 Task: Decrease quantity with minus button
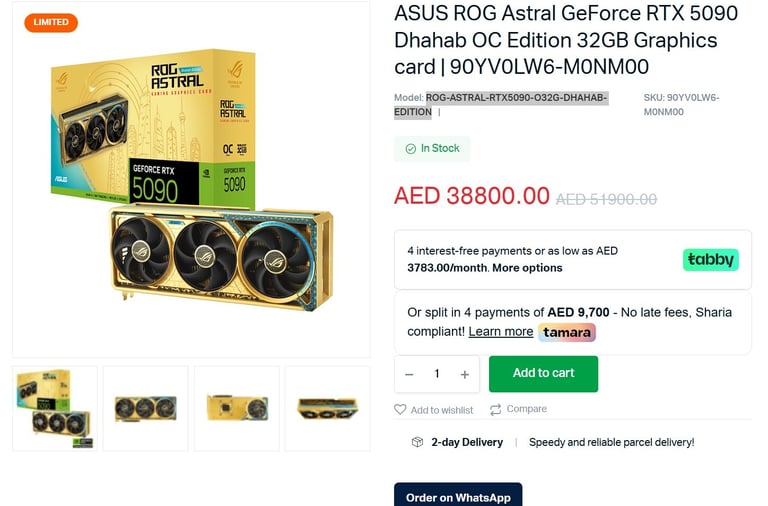pyautogui.click(x=409, y=375)
